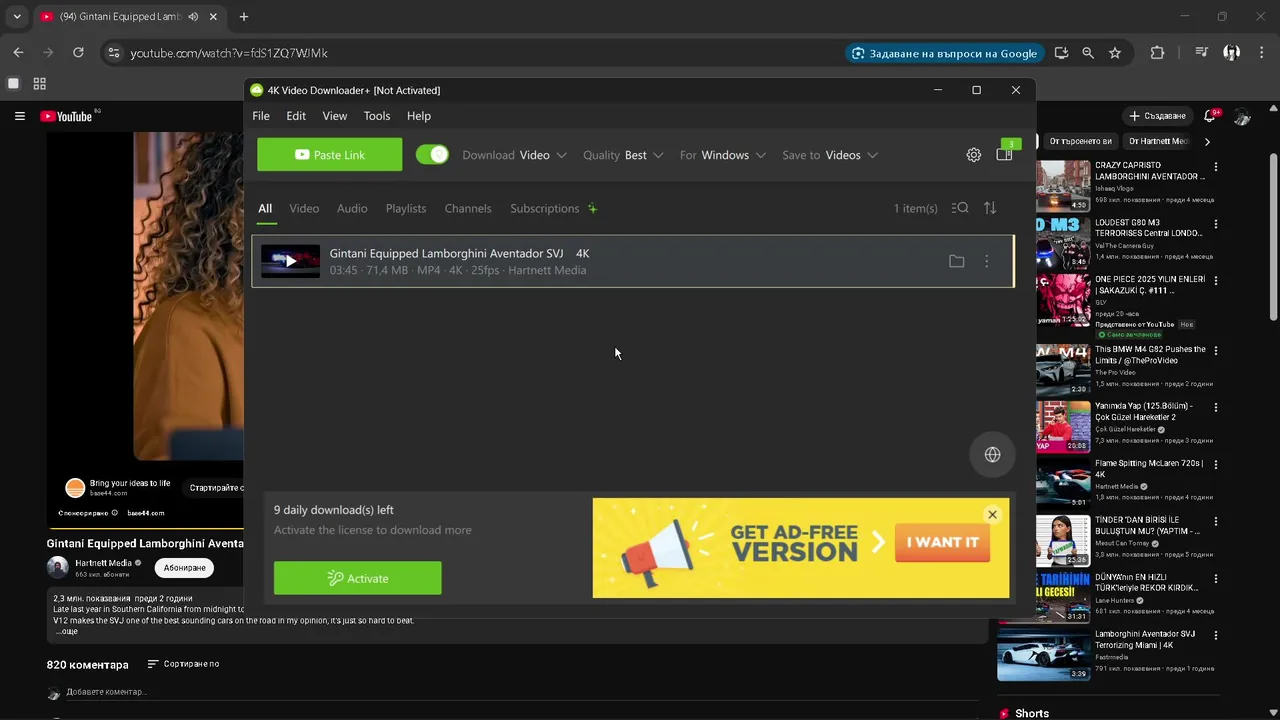The image size is (1280, 720).
Task: Open Chrome media controls icon
Action: (x=1202, y=53)
